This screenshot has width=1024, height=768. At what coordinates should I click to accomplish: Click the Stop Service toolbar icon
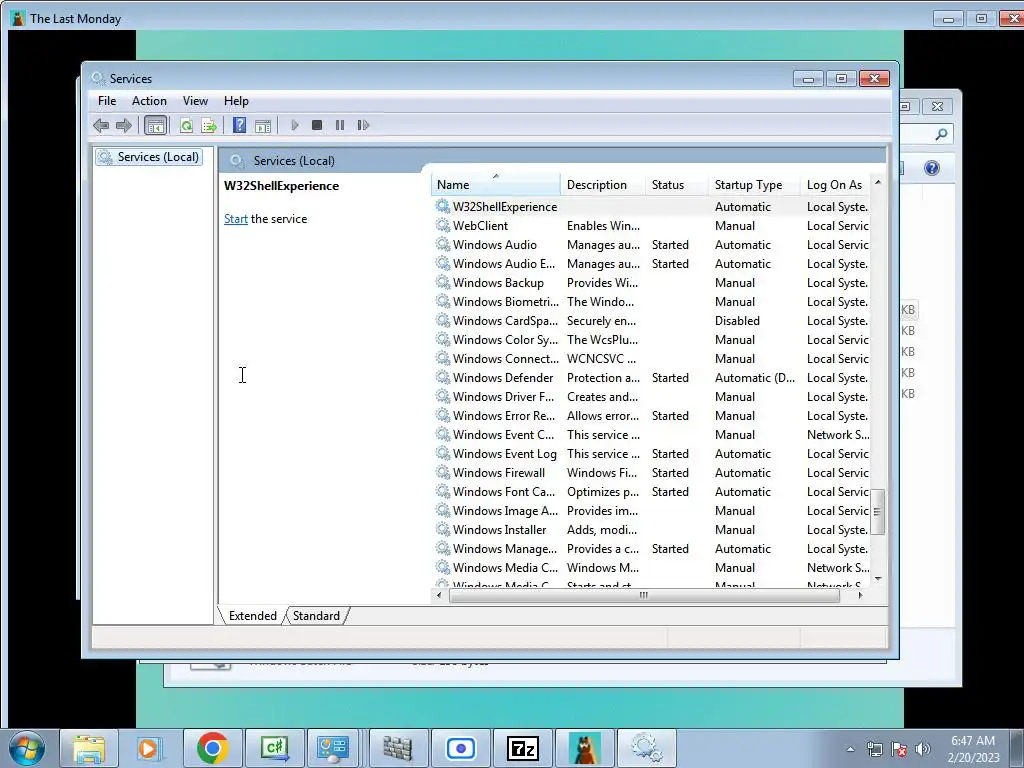tap(317, 125)
